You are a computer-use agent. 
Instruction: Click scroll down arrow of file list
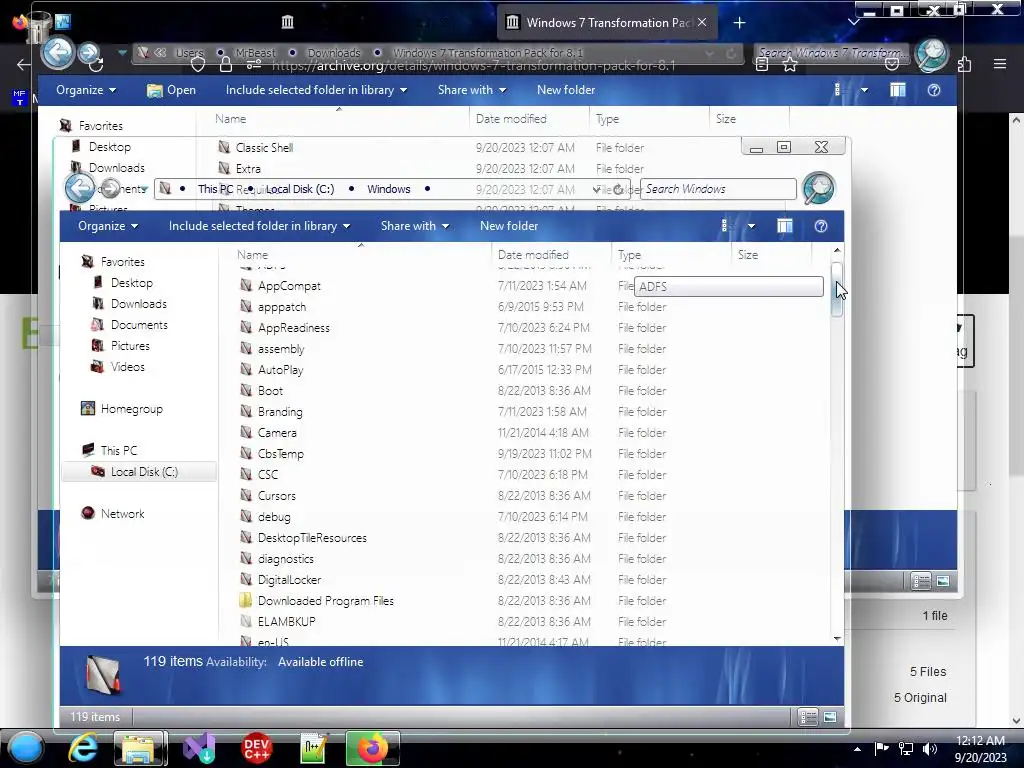[837, 638]
